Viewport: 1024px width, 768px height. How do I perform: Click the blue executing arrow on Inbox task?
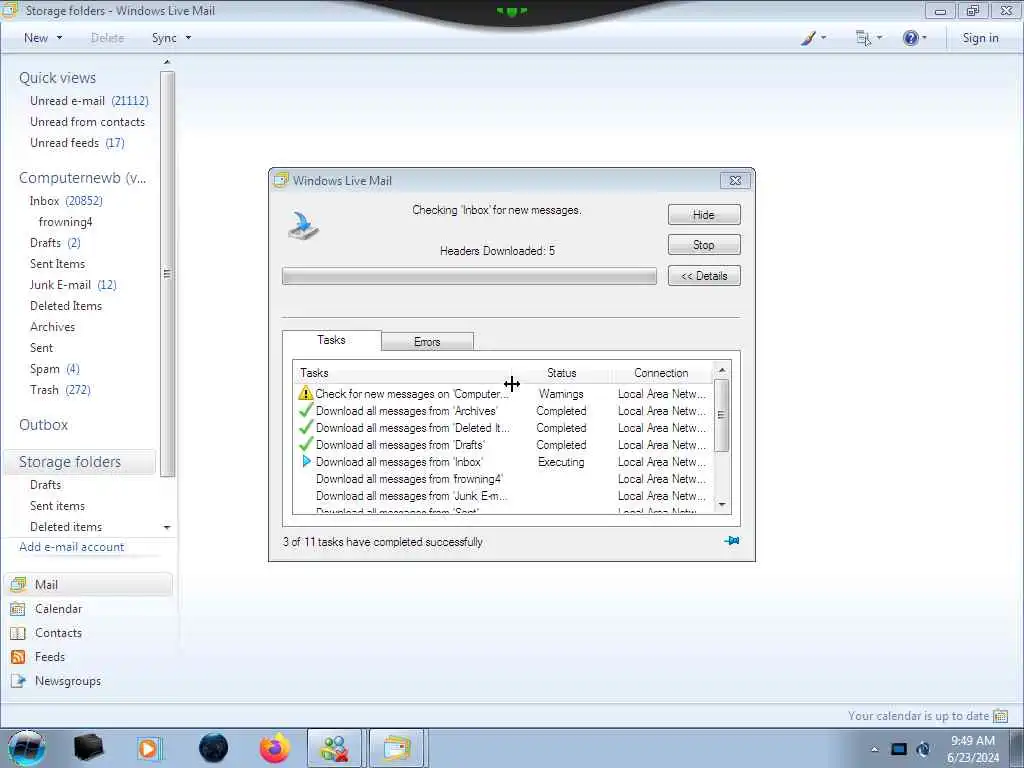pos(306,461)
